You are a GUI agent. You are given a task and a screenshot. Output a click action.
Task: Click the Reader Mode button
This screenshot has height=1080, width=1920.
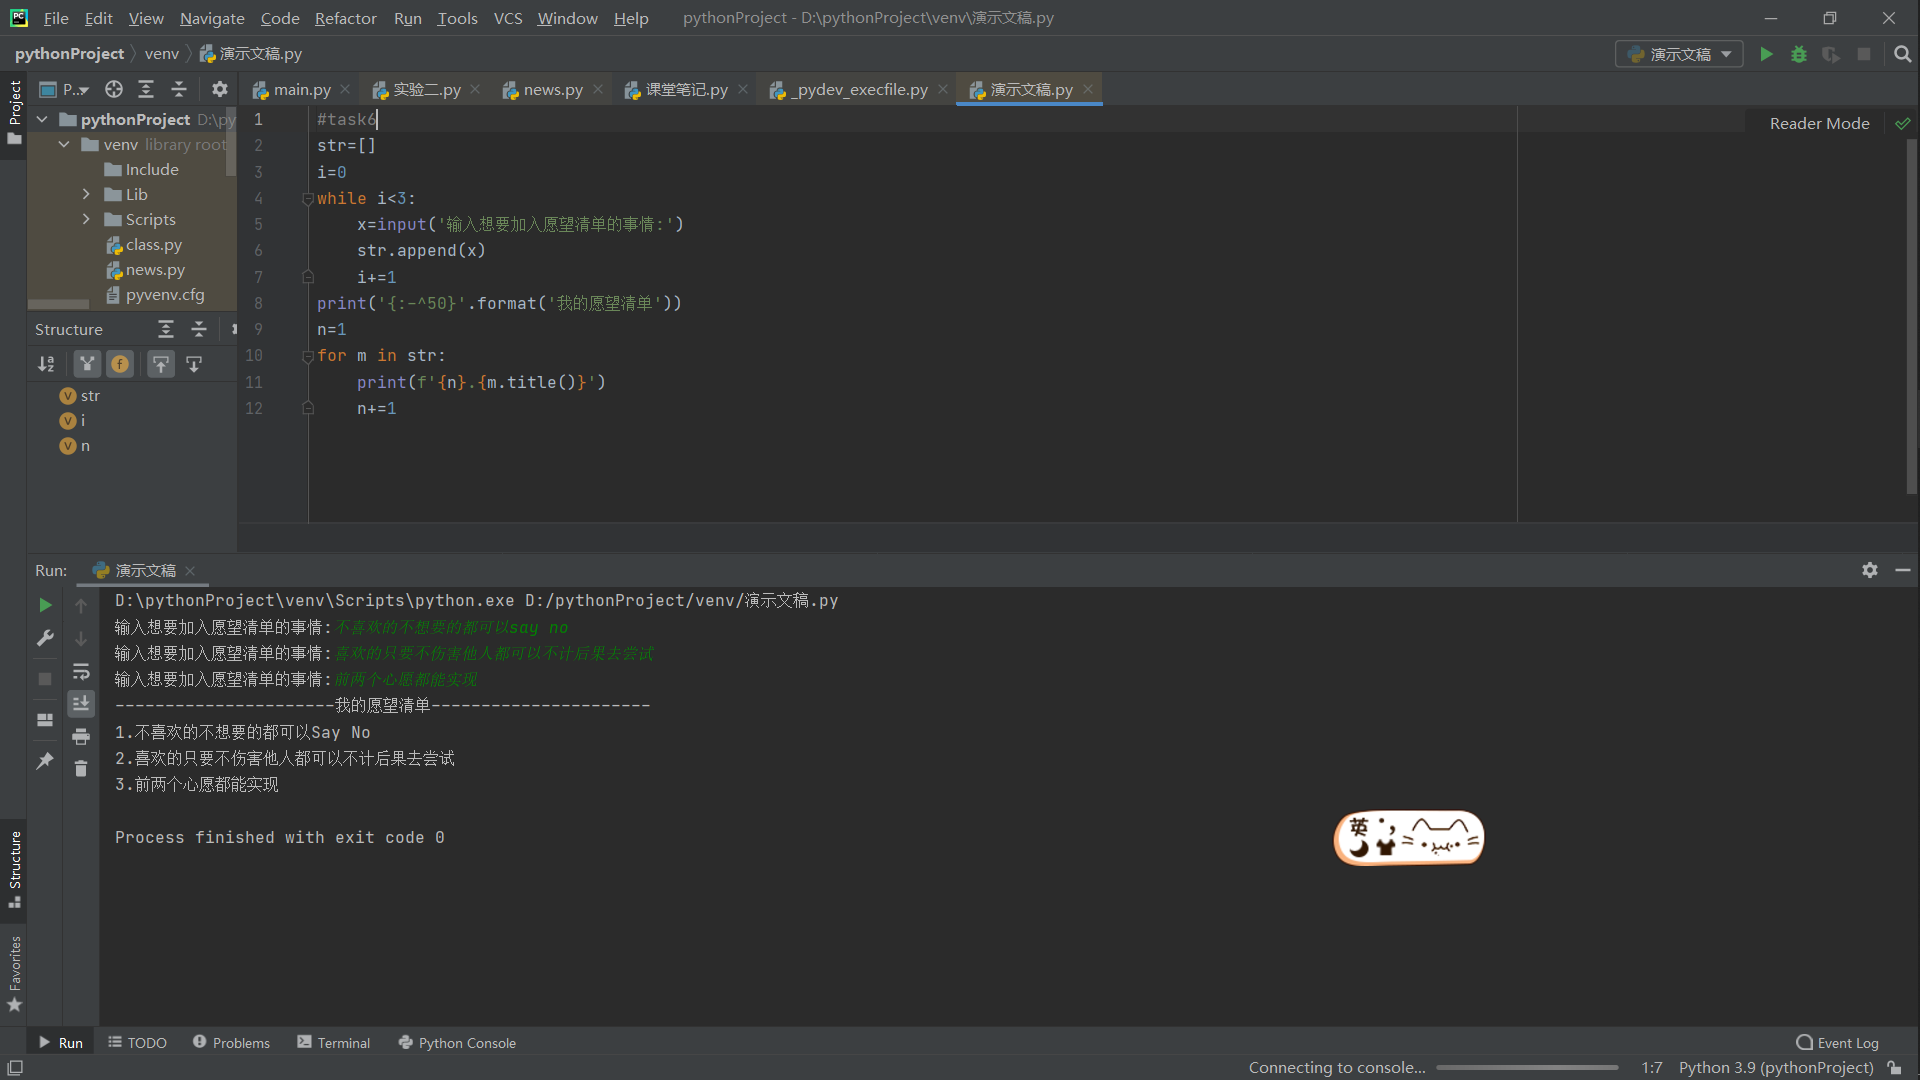1819,123
